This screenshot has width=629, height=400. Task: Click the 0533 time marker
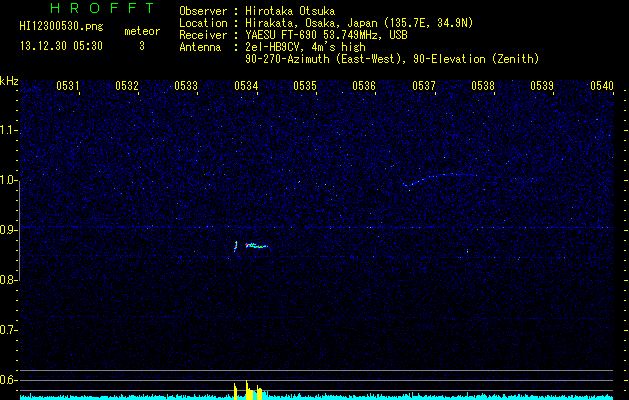pyautogui.click(x=186, y=86)
